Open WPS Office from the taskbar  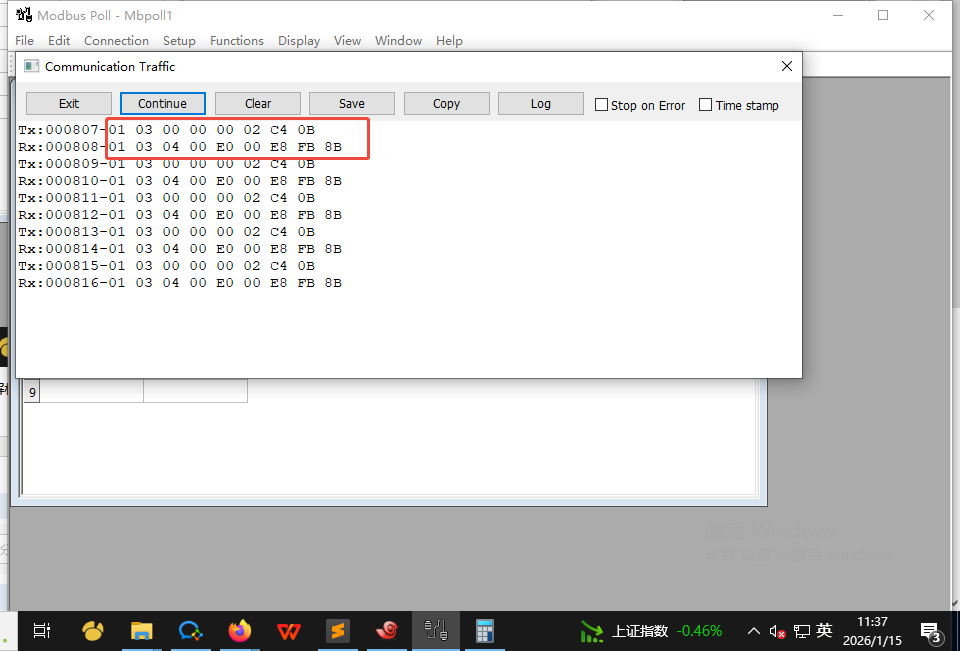click(288, 631)
